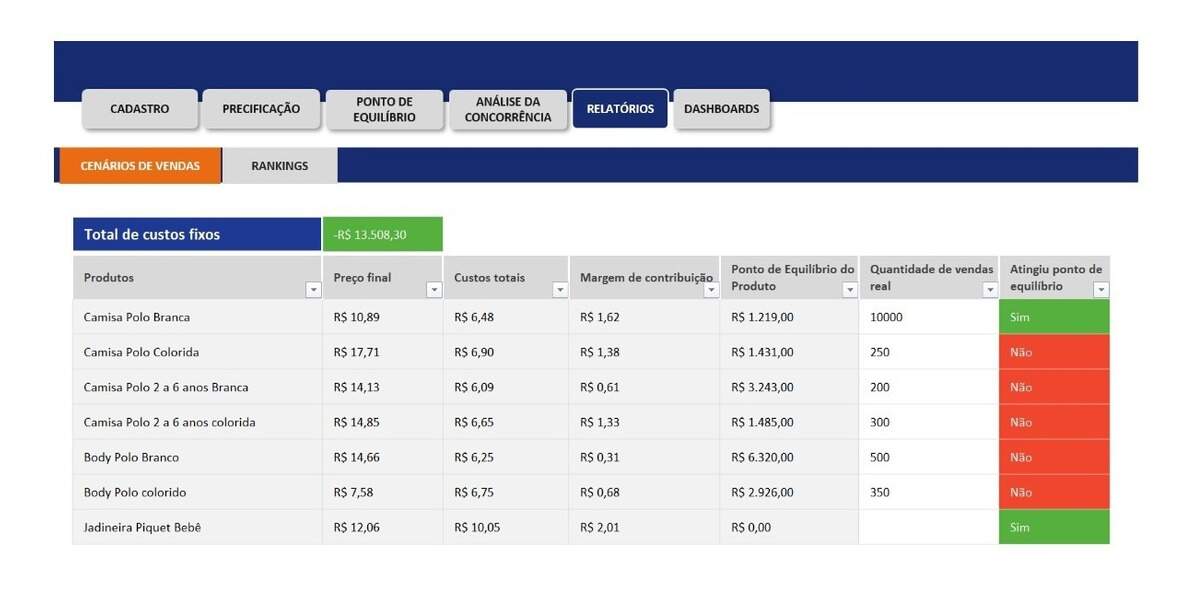Select the RELATÓRIOS button

coord(620,109)
